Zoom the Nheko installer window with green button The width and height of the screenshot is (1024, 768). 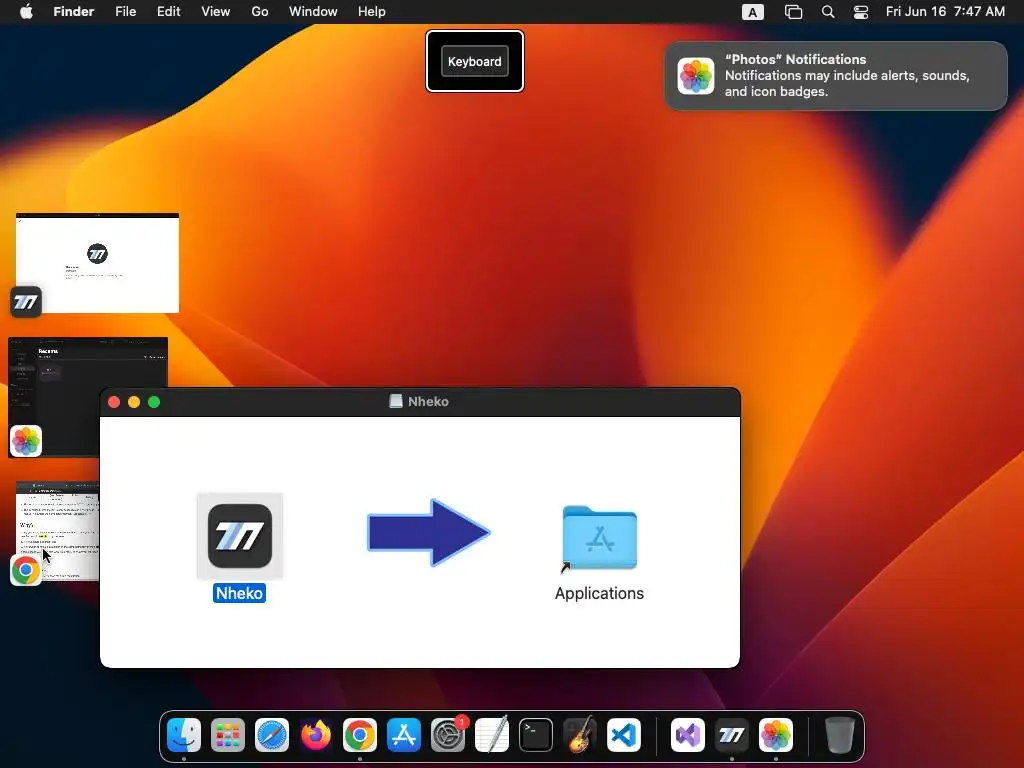(x=154, y=402)
